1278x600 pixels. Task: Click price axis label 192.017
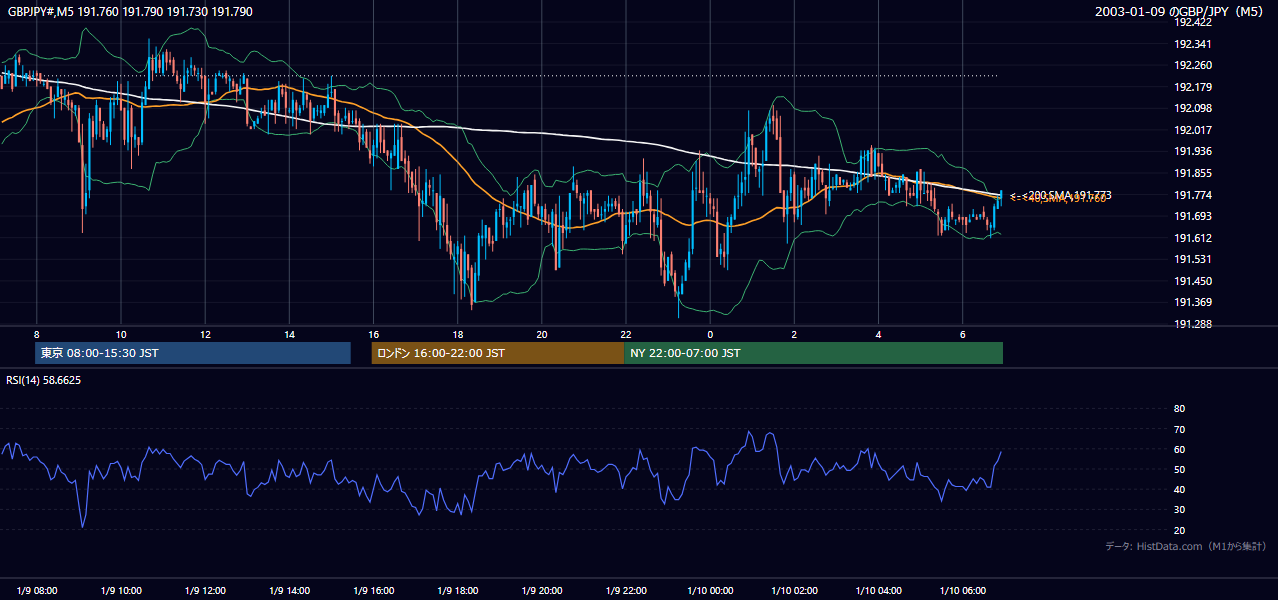pos(1192,130)
